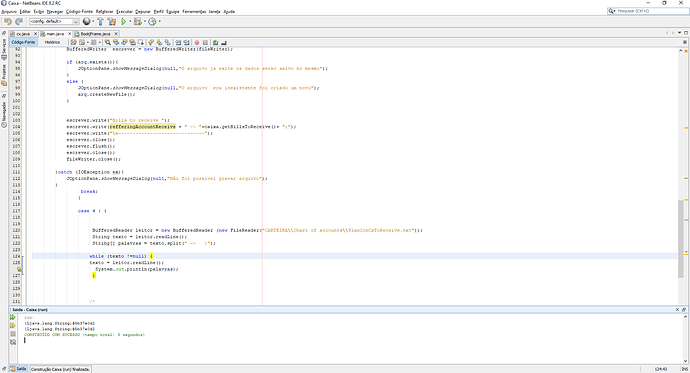Open the Ferramentas menu
The width and height of the screenshot is (690, 373).
[194, 11]
